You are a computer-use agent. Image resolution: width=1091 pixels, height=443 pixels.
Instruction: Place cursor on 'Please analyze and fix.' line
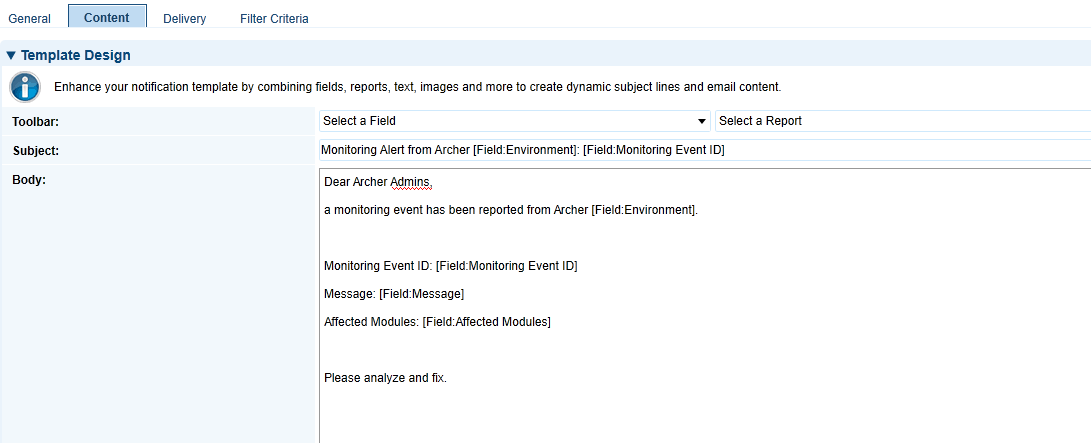click(x=385, y=378)
